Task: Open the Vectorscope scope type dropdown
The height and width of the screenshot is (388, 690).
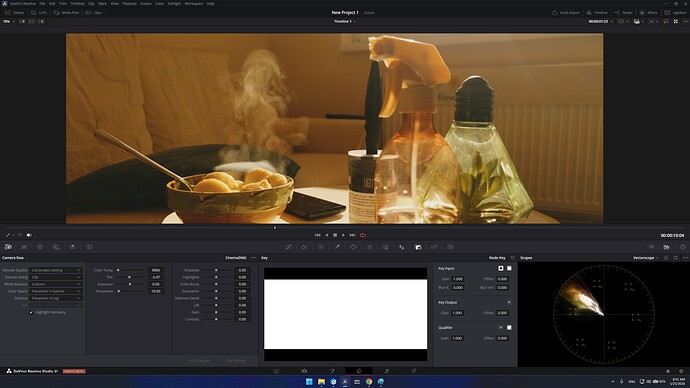Action: click(646, 258)
